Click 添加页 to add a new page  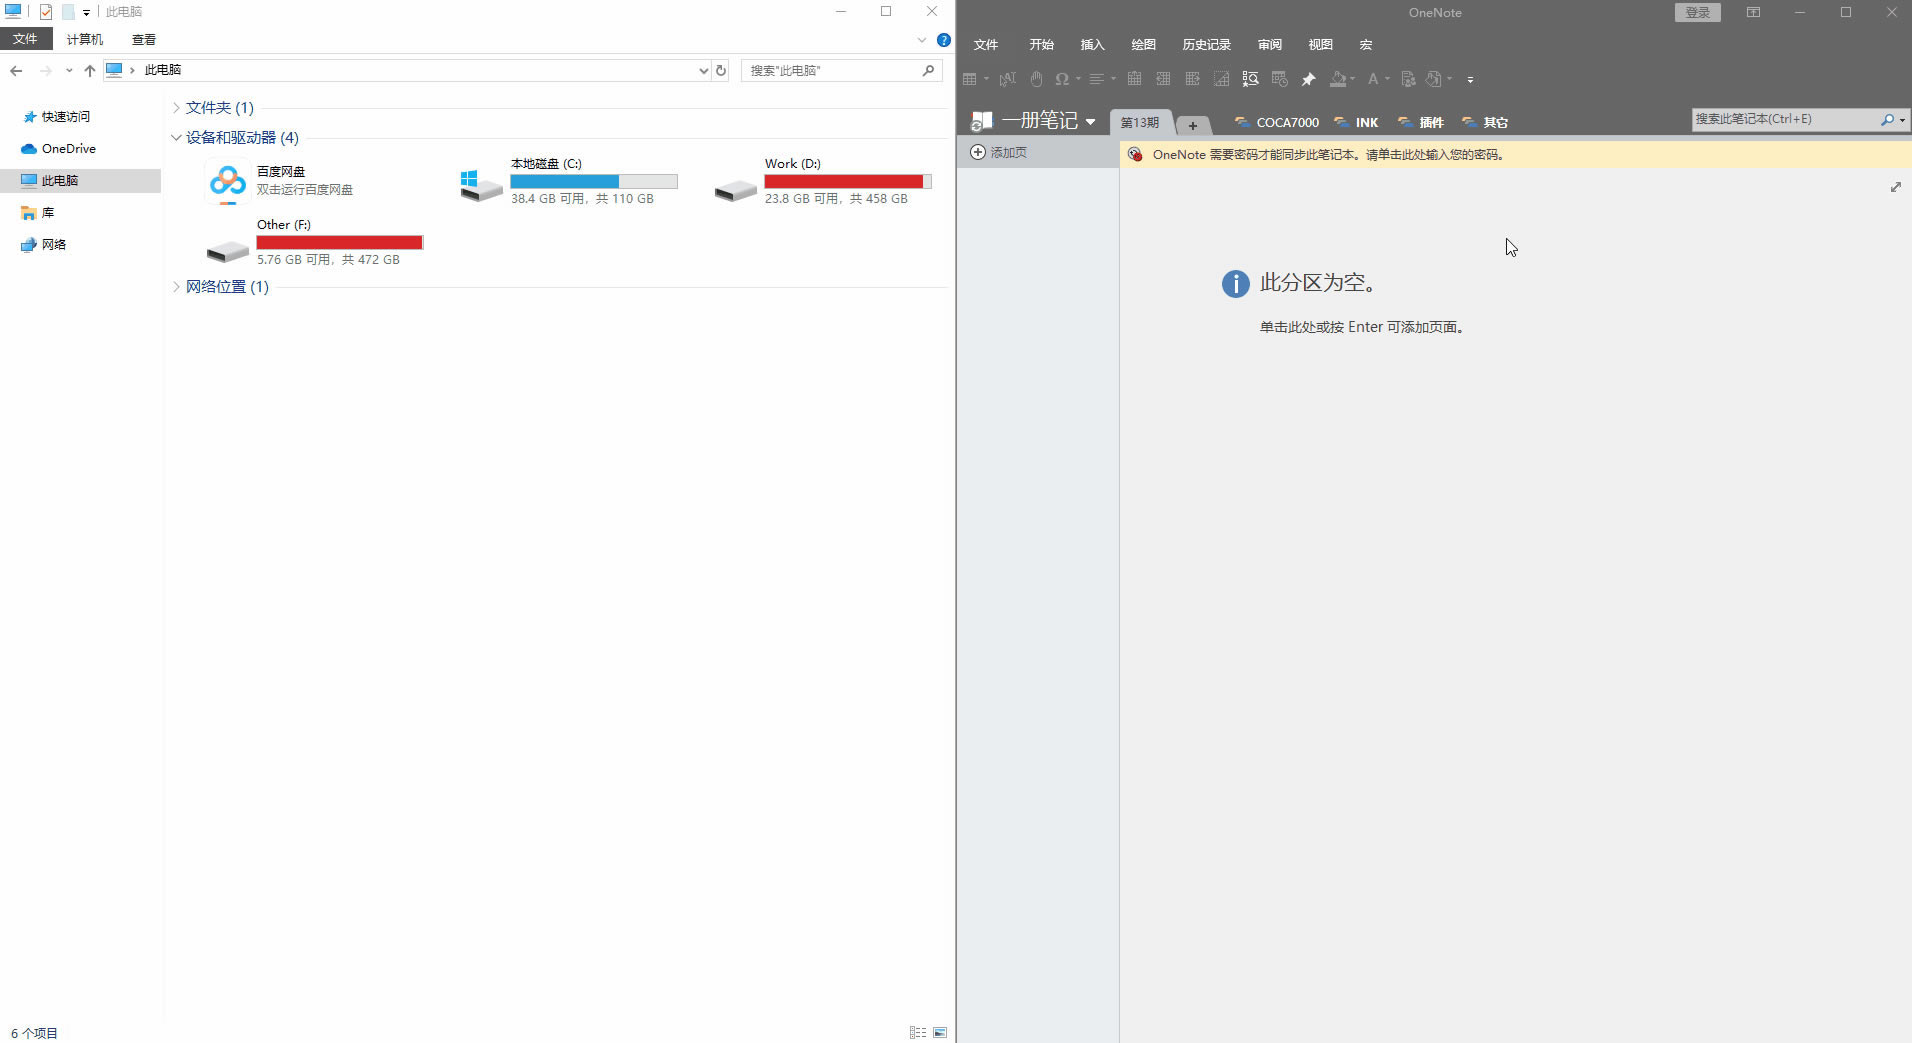point(1000,152)
